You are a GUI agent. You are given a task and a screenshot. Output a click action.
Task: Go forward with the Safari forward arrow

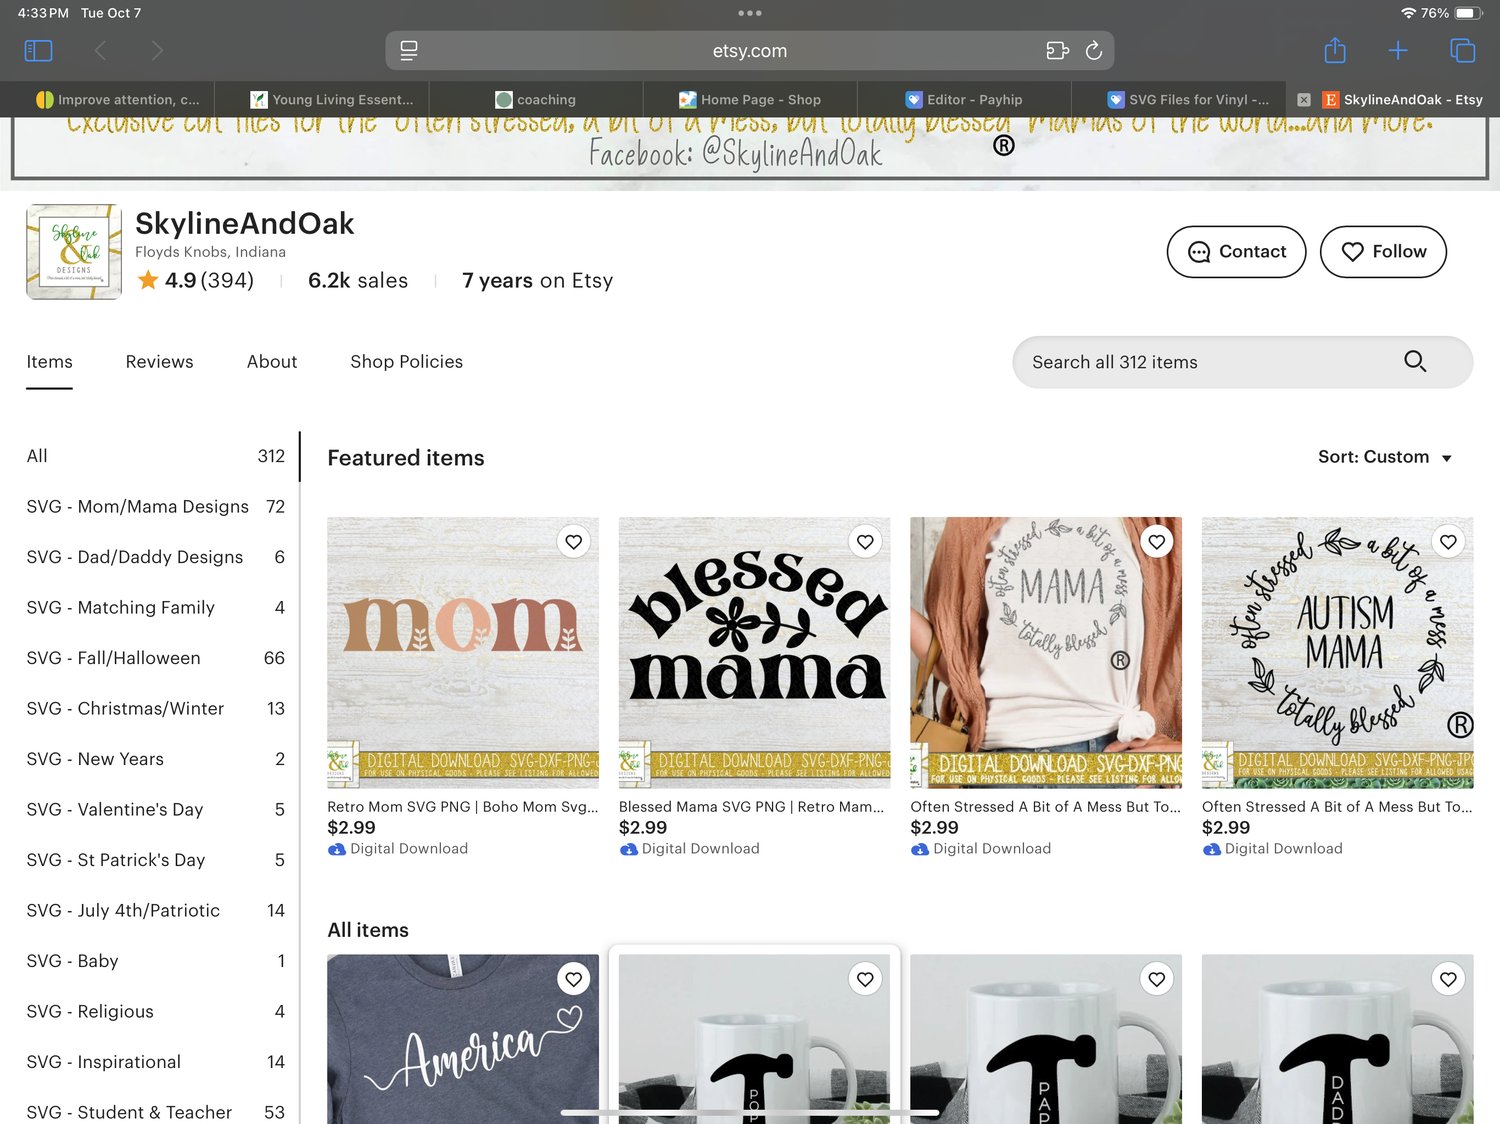157,50
